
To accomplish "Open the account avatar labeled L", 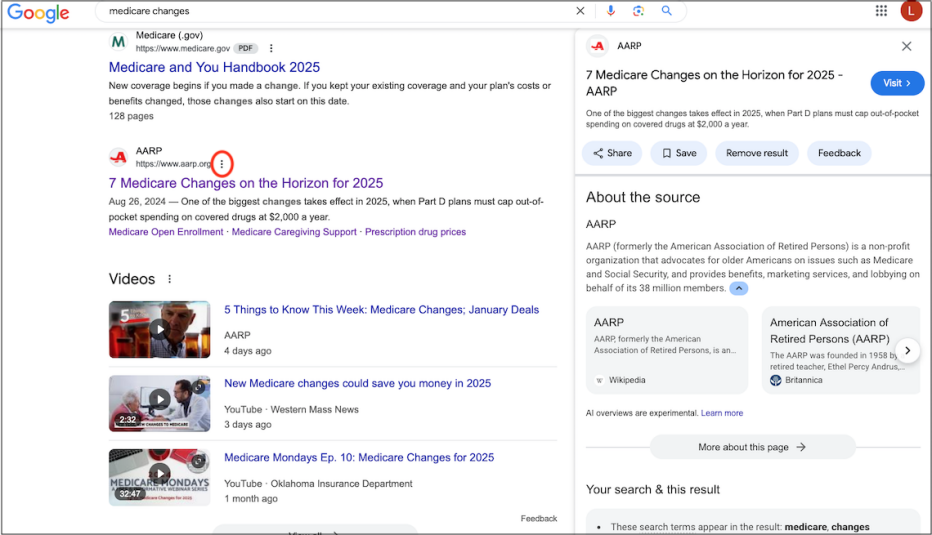I will coord(911,11).
